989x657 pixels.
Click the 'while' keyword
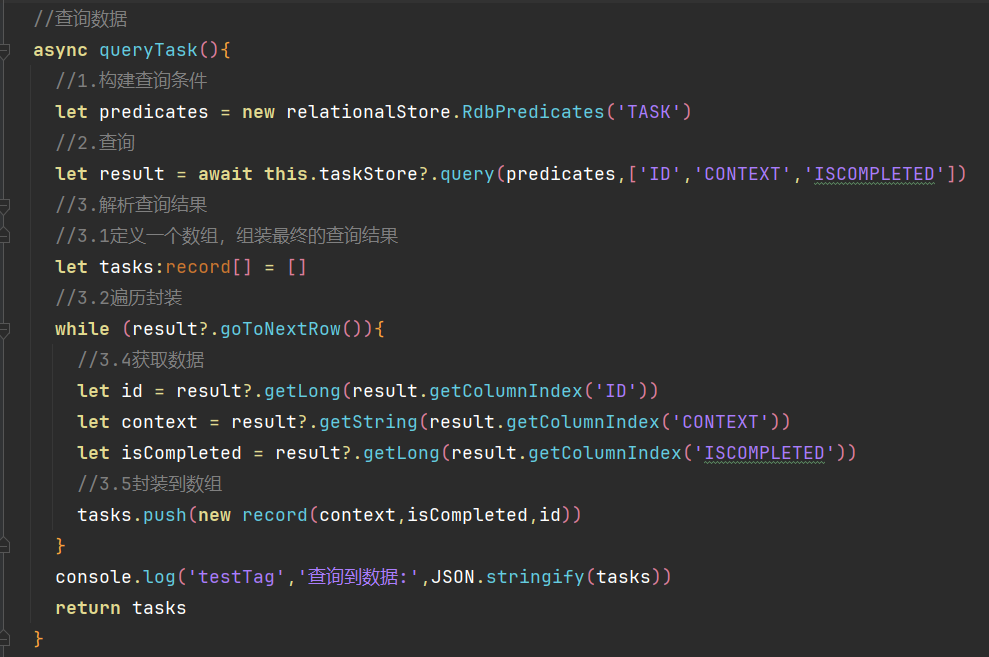coord(82,329)
